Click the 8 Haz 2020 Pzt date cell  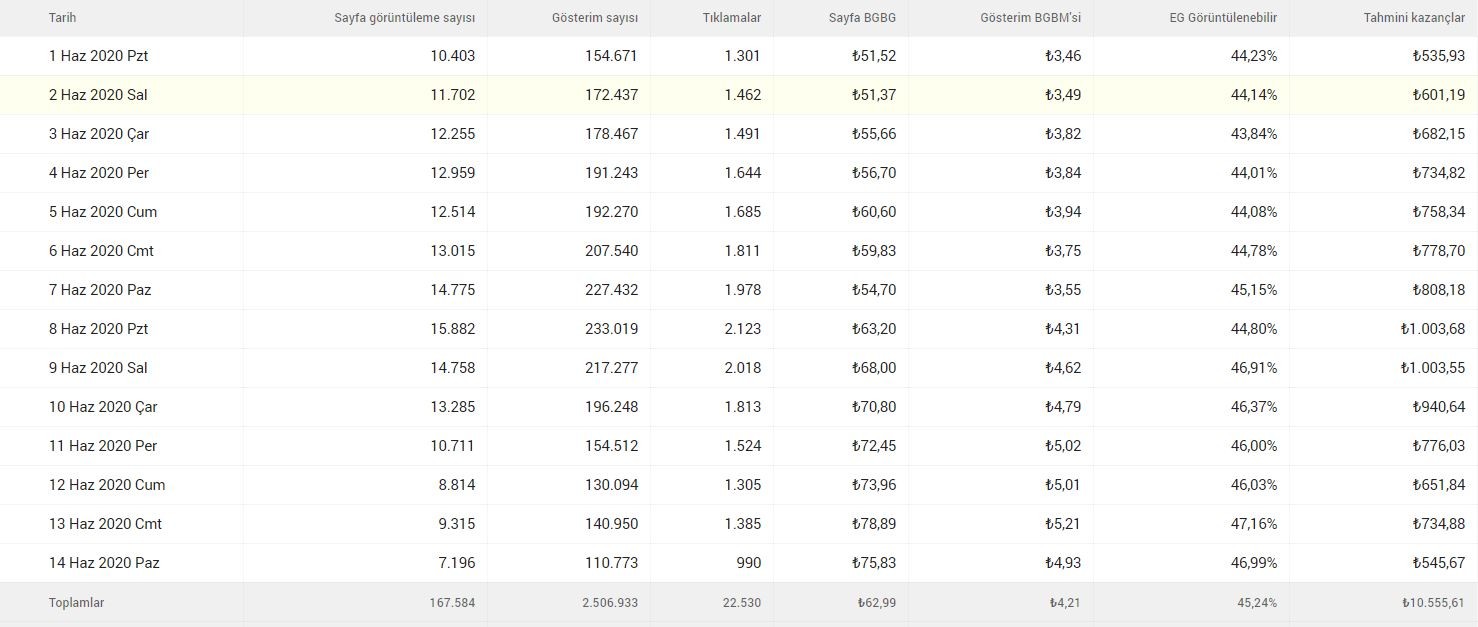coord(99,329)
